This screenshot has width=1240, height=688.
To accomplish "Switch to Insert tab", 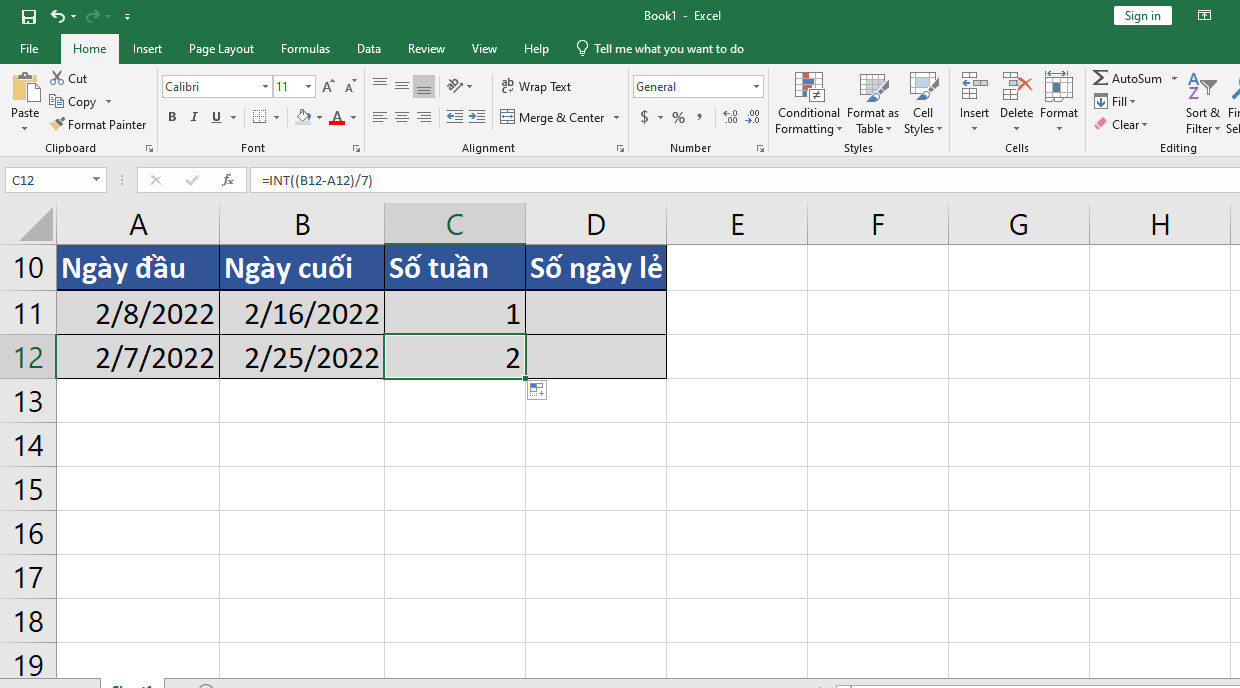I will [147, 49].
